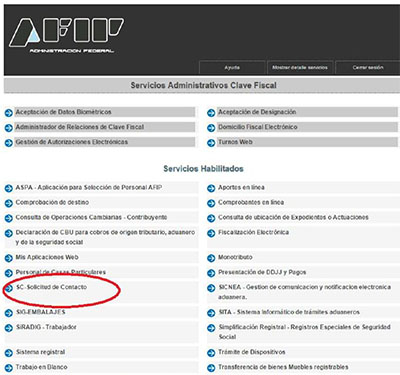Image resolution: width=400 pixels, height=375 pixels.
Task: Open Aportes en línea
Action: point(241,187)
